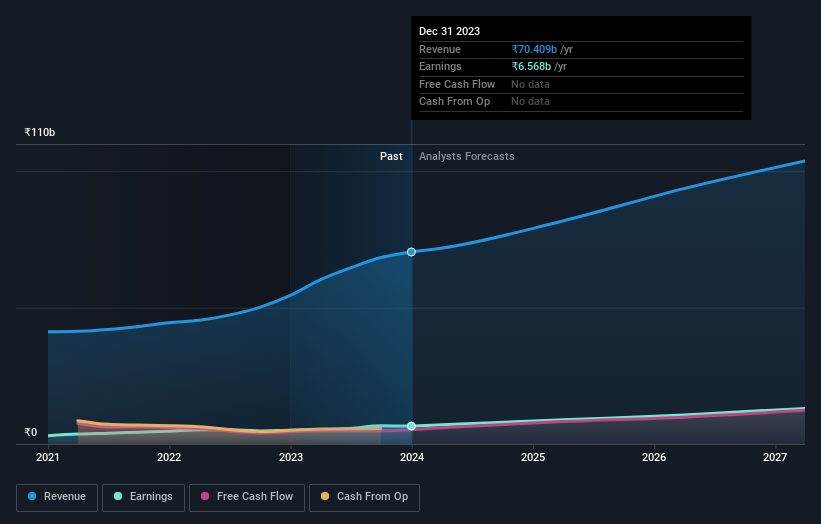Click the Analysts Forecasts label

(467, 157)
